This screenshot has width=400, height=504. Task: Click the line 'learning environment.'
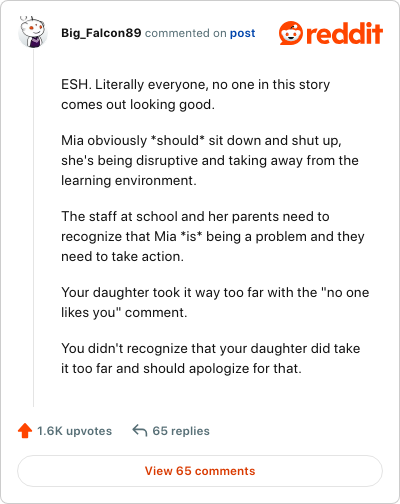tap(129, 180)
